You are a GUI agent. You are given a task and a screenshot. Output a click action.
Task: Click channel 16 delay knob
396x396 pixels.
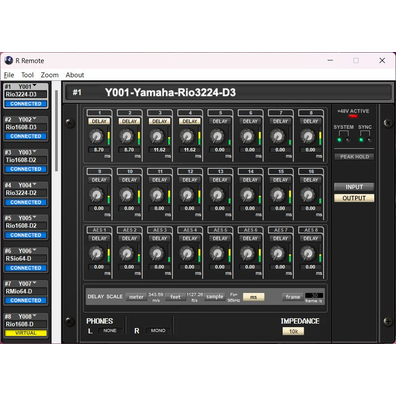point(308,195)
